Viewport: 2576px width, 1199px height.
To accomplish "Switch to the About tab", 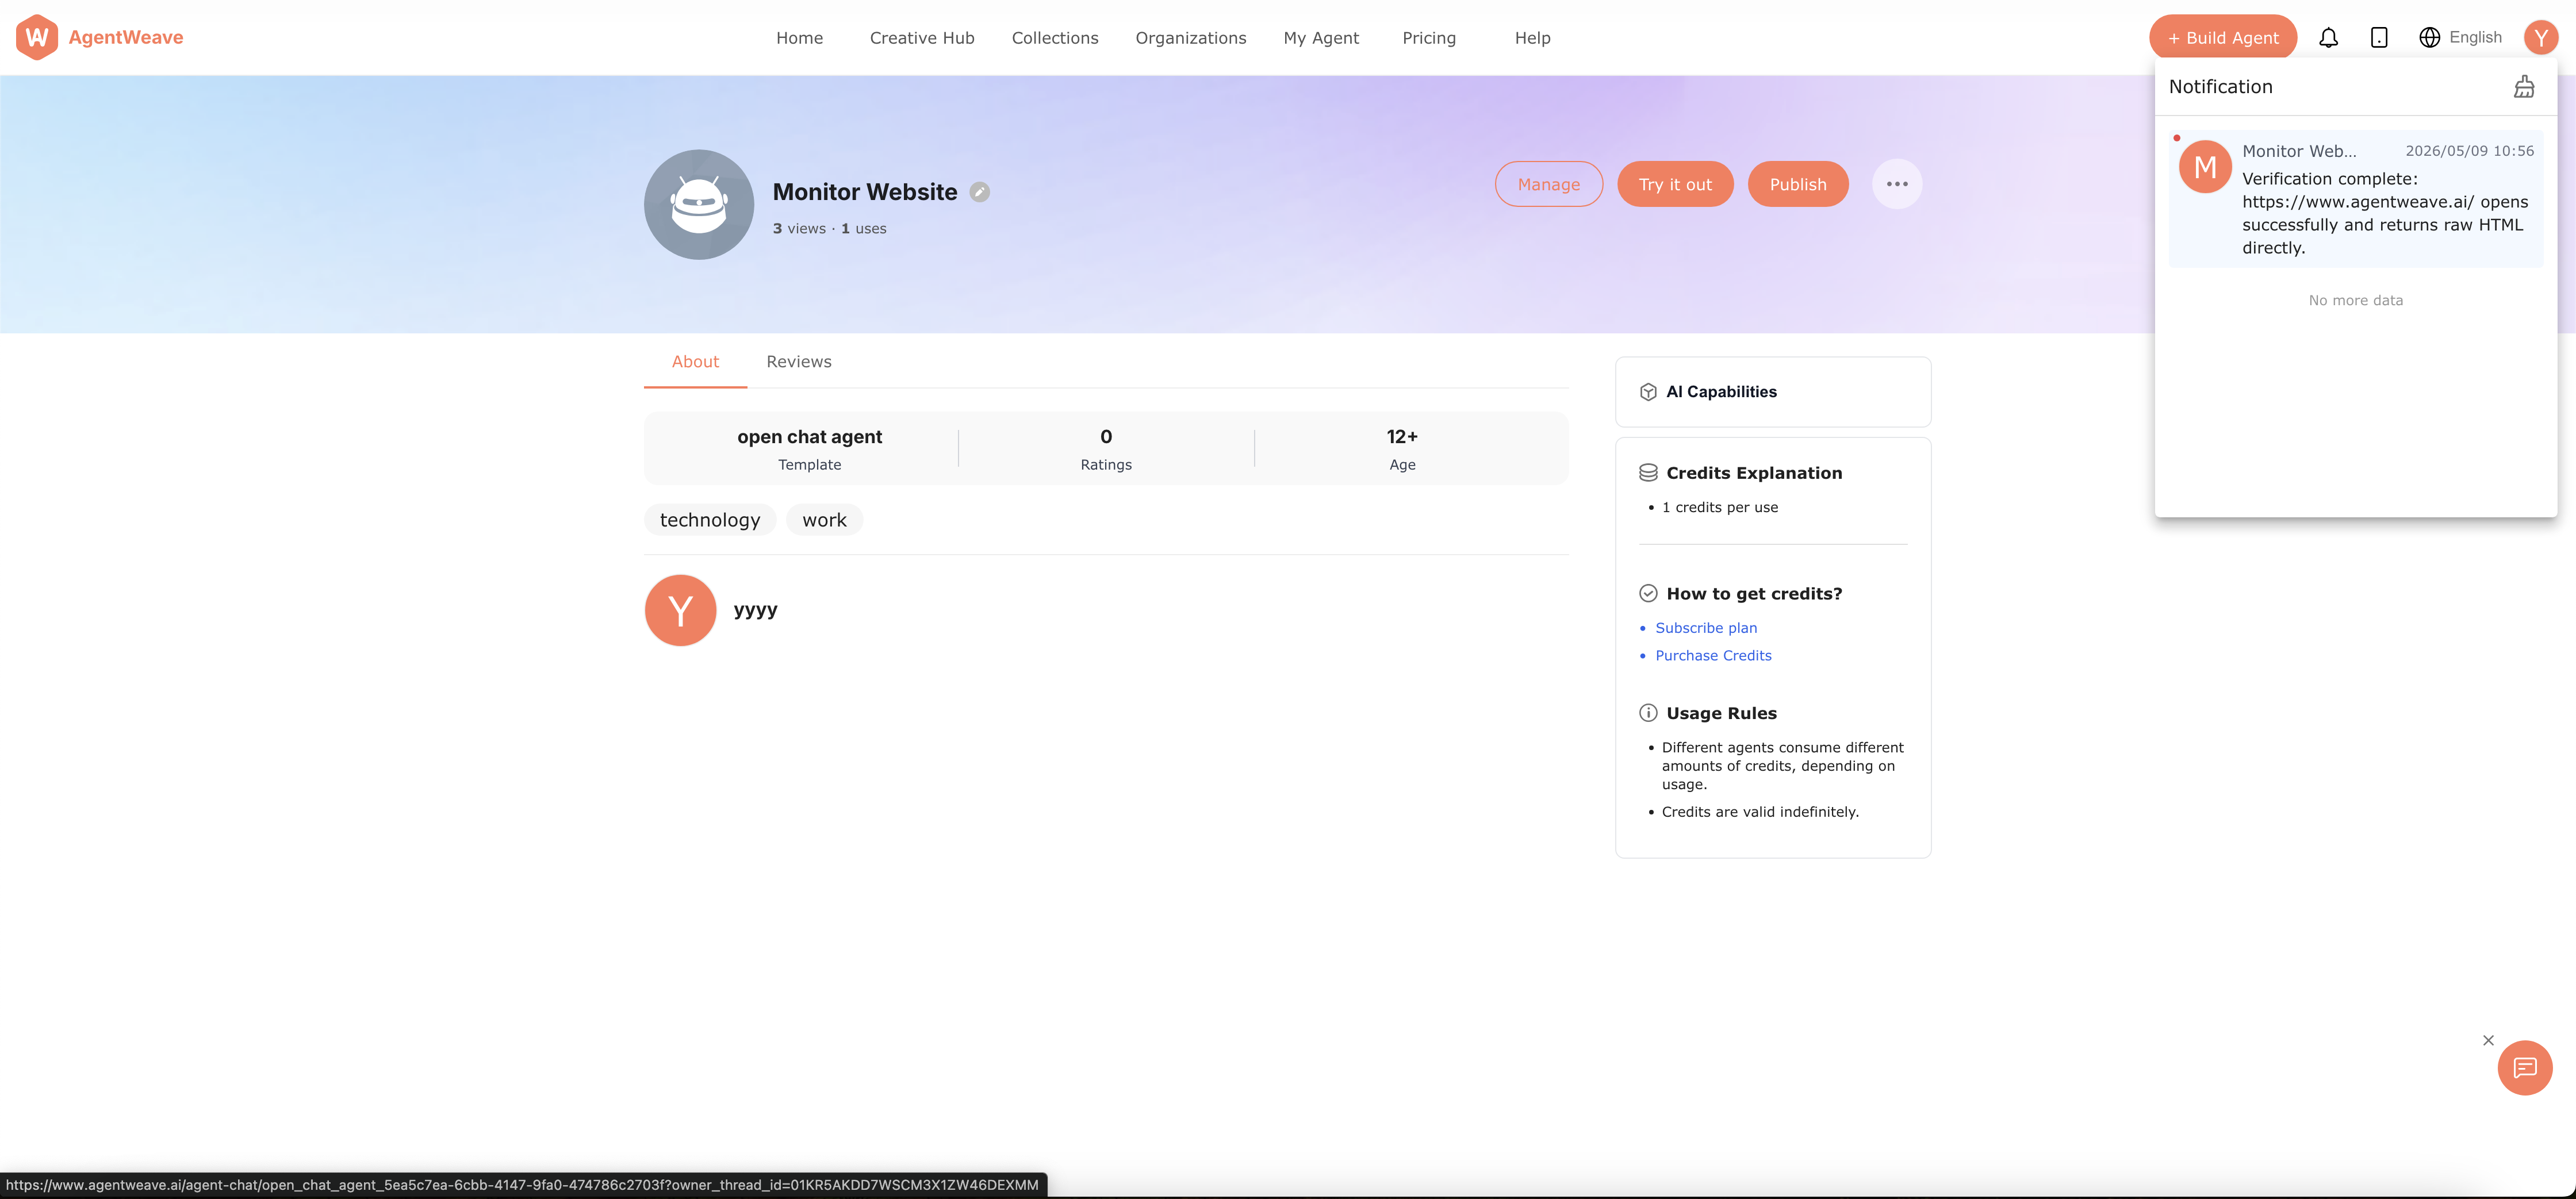I will pos(695,362).
